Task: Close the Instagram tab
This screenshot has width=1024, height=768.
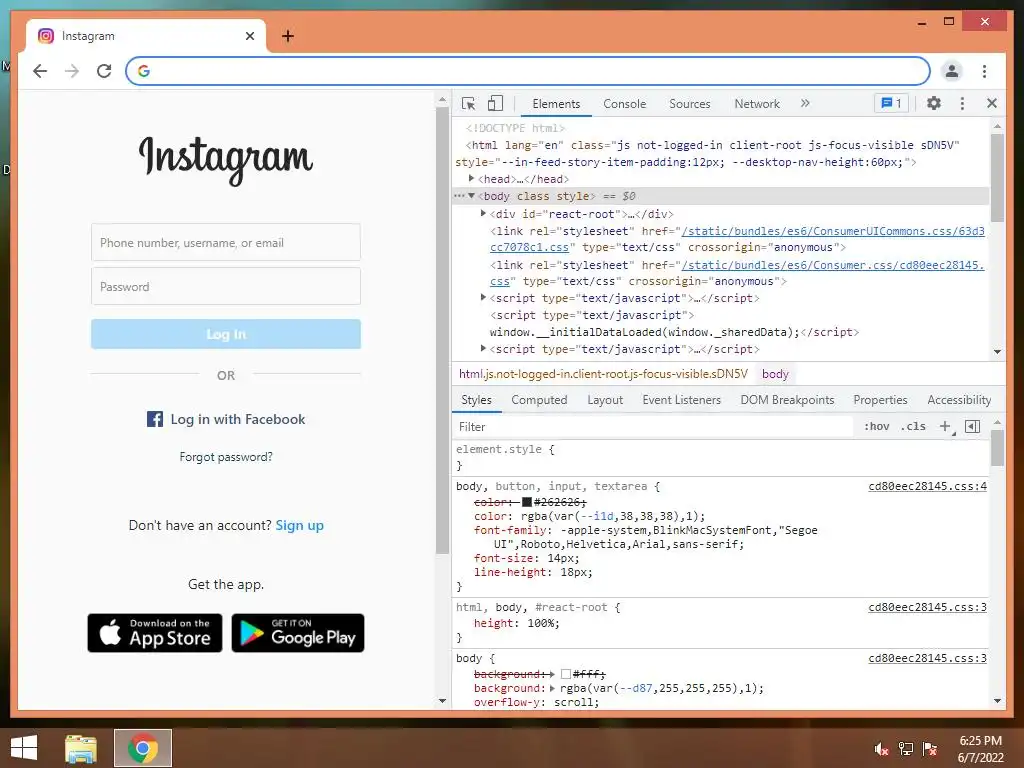Action: (x=249, y=36)
